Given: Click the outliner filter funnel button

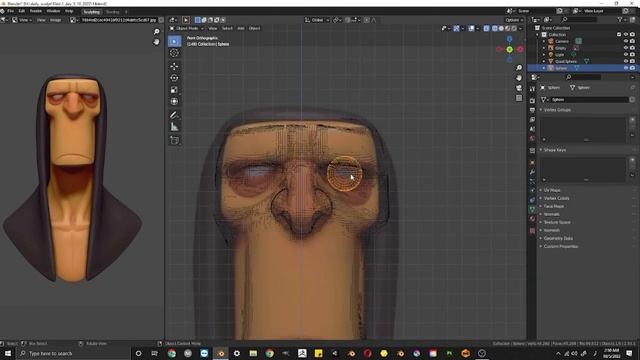Looking at the screenshot, I should point(620,19).
